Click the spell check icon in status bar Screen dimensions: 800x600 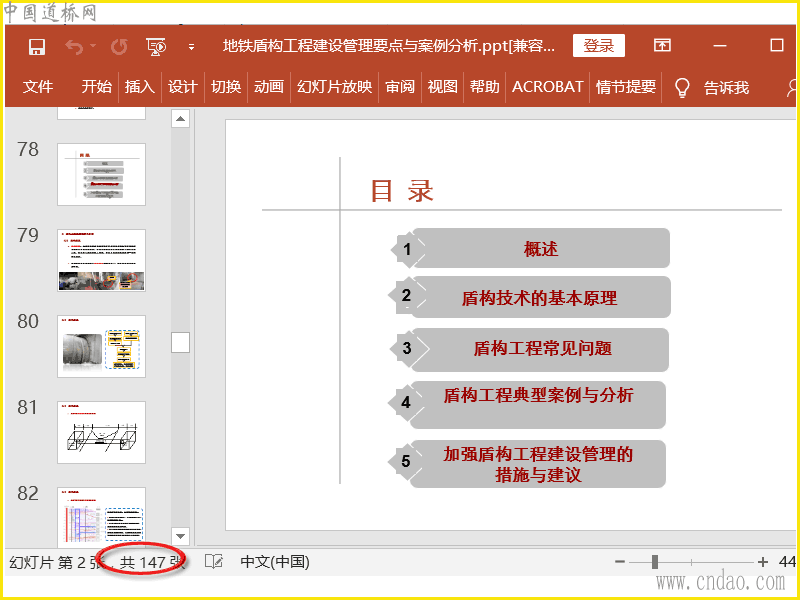point(214,562)
